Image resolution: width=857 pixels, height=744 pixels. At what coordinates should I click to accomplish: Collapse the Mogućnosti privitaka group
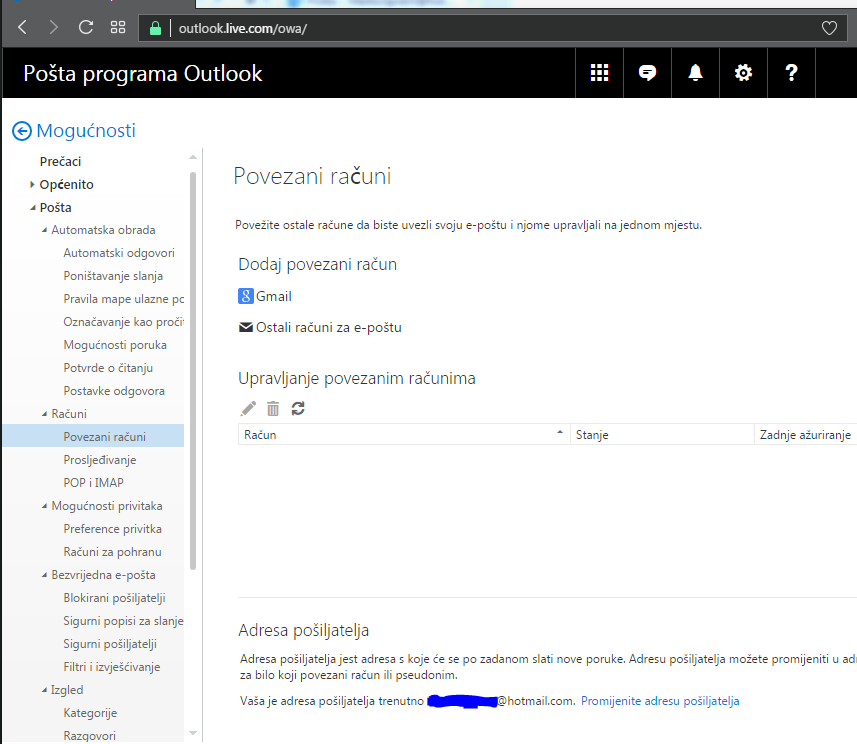point(44,506)
